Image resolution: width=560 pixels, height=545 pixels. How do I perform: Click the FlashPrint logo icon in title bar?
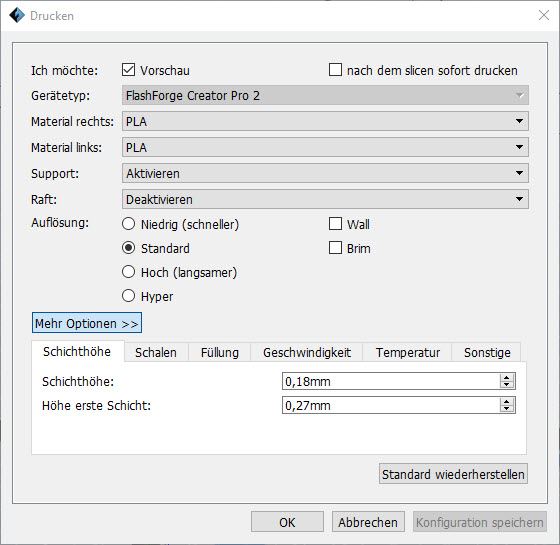tap(17, 15)
